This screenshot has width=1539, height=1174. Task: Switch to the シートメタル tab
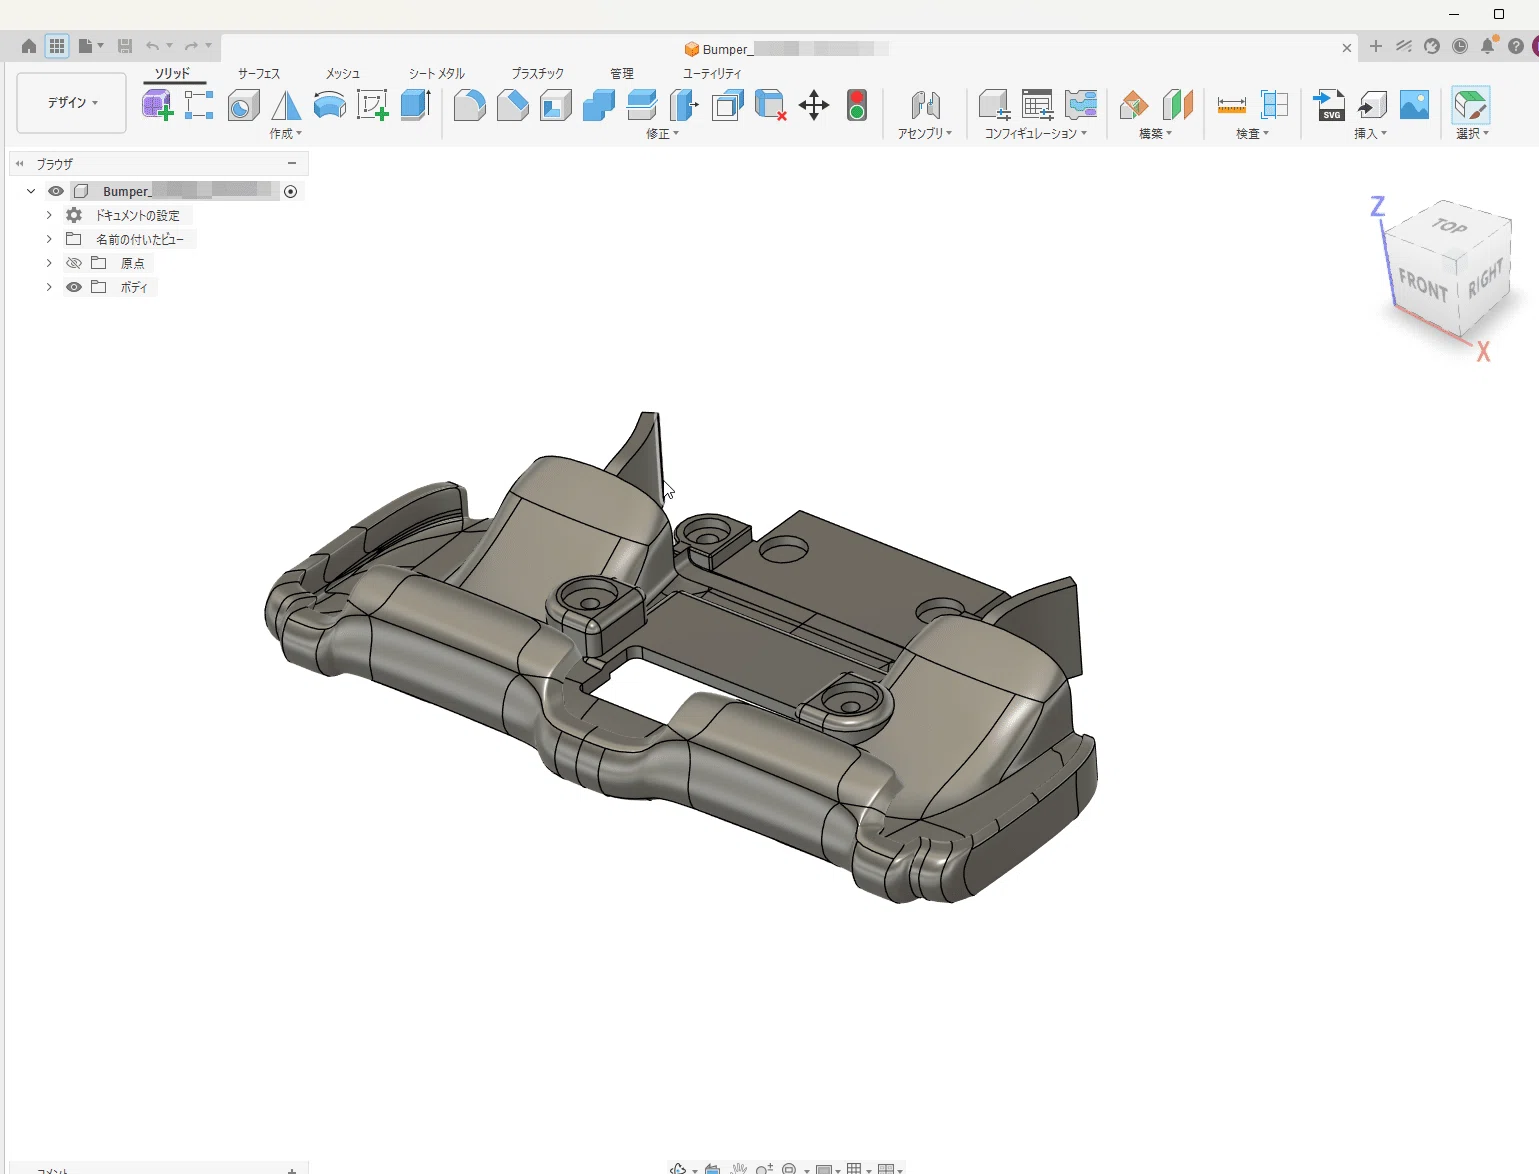point(437,73)
